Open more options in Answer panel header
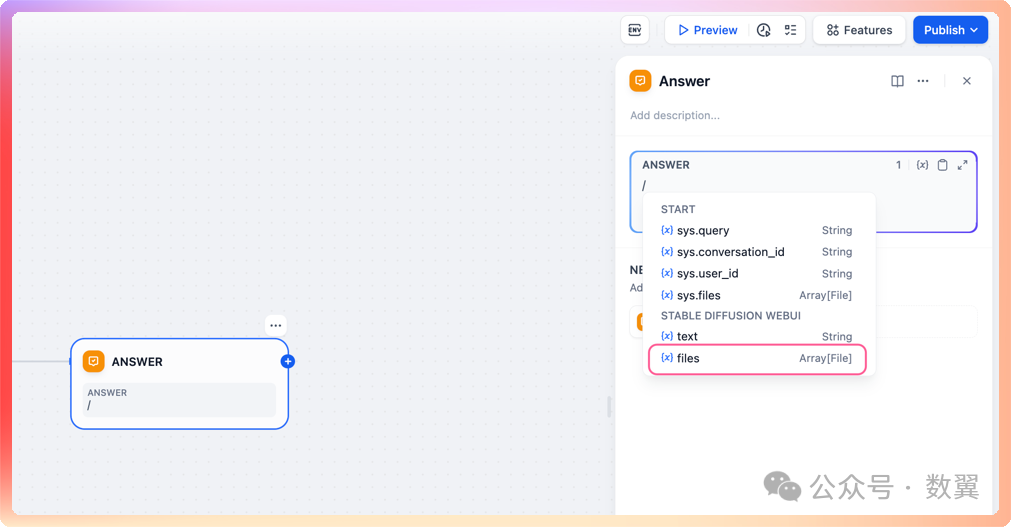The width and height of the screenshot is (1011, 527). pyautogui.click(x=923, y=81)
